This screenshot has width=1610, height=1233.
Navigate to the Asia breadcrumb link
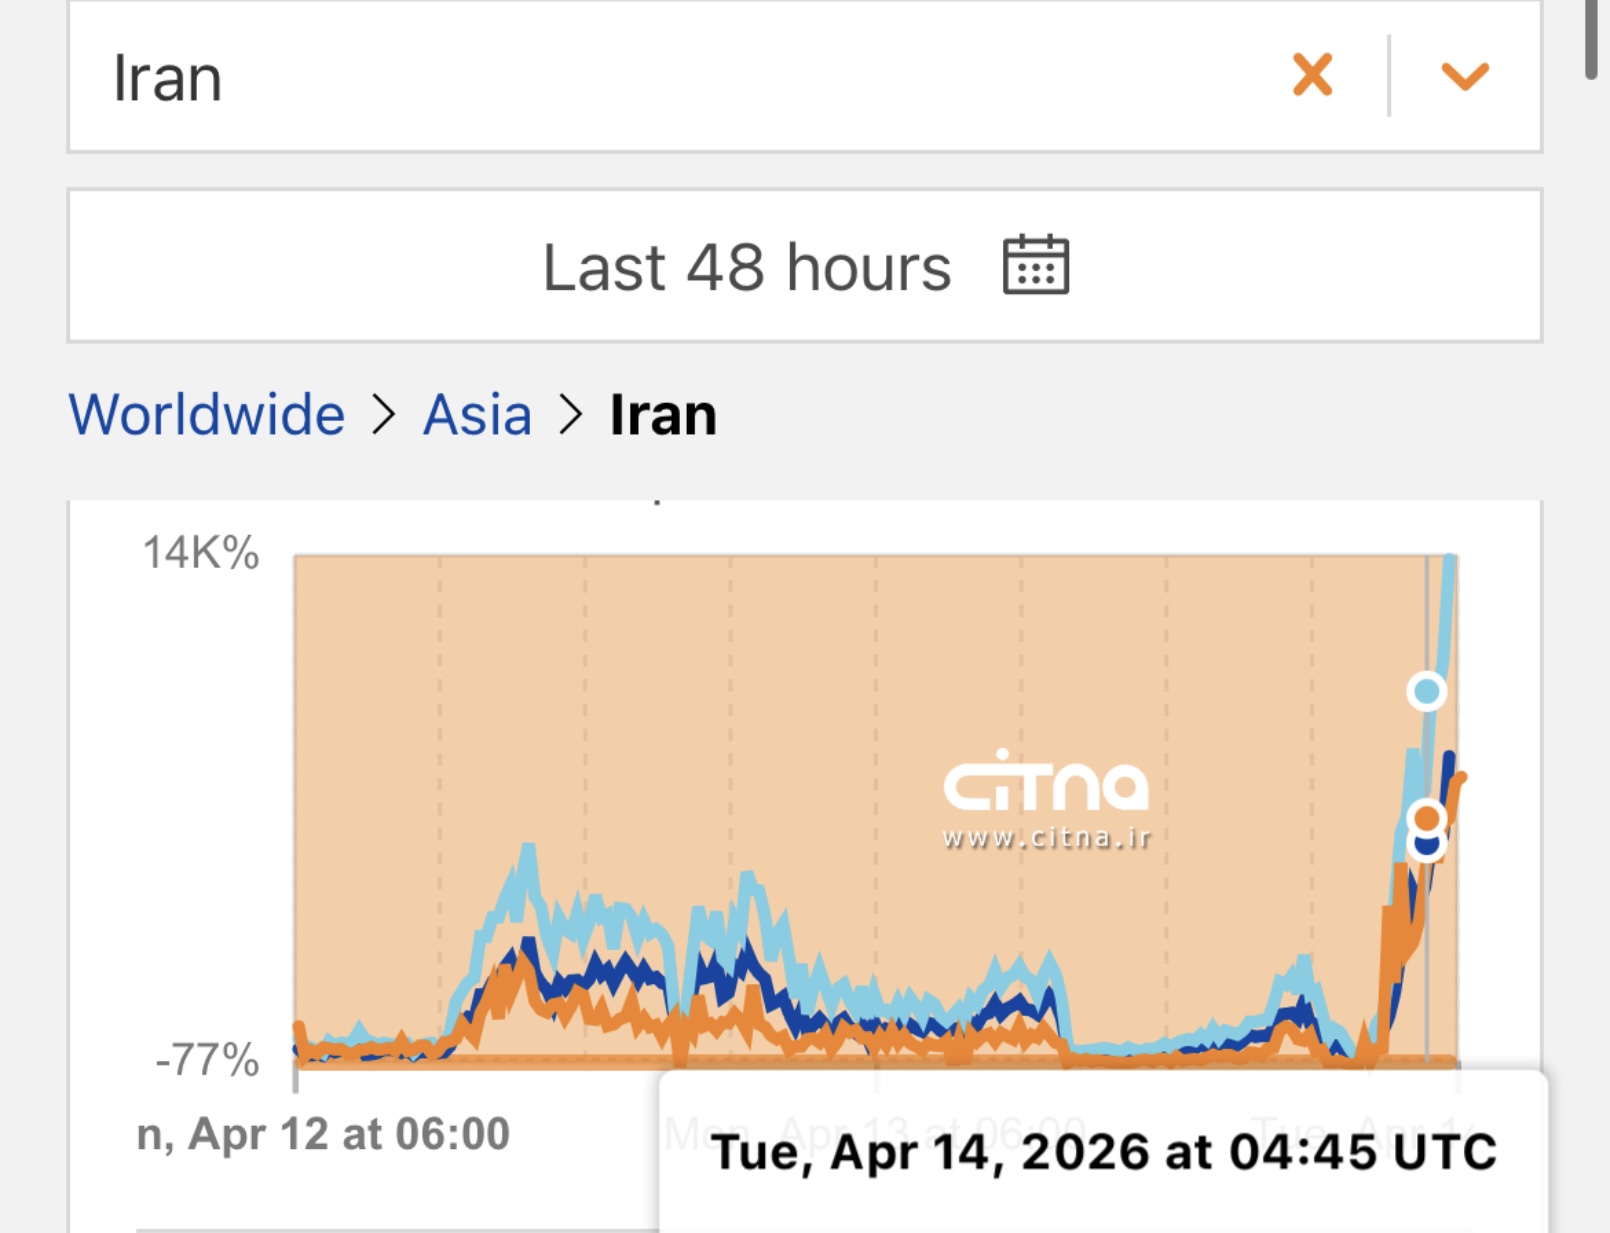point(477,414)
